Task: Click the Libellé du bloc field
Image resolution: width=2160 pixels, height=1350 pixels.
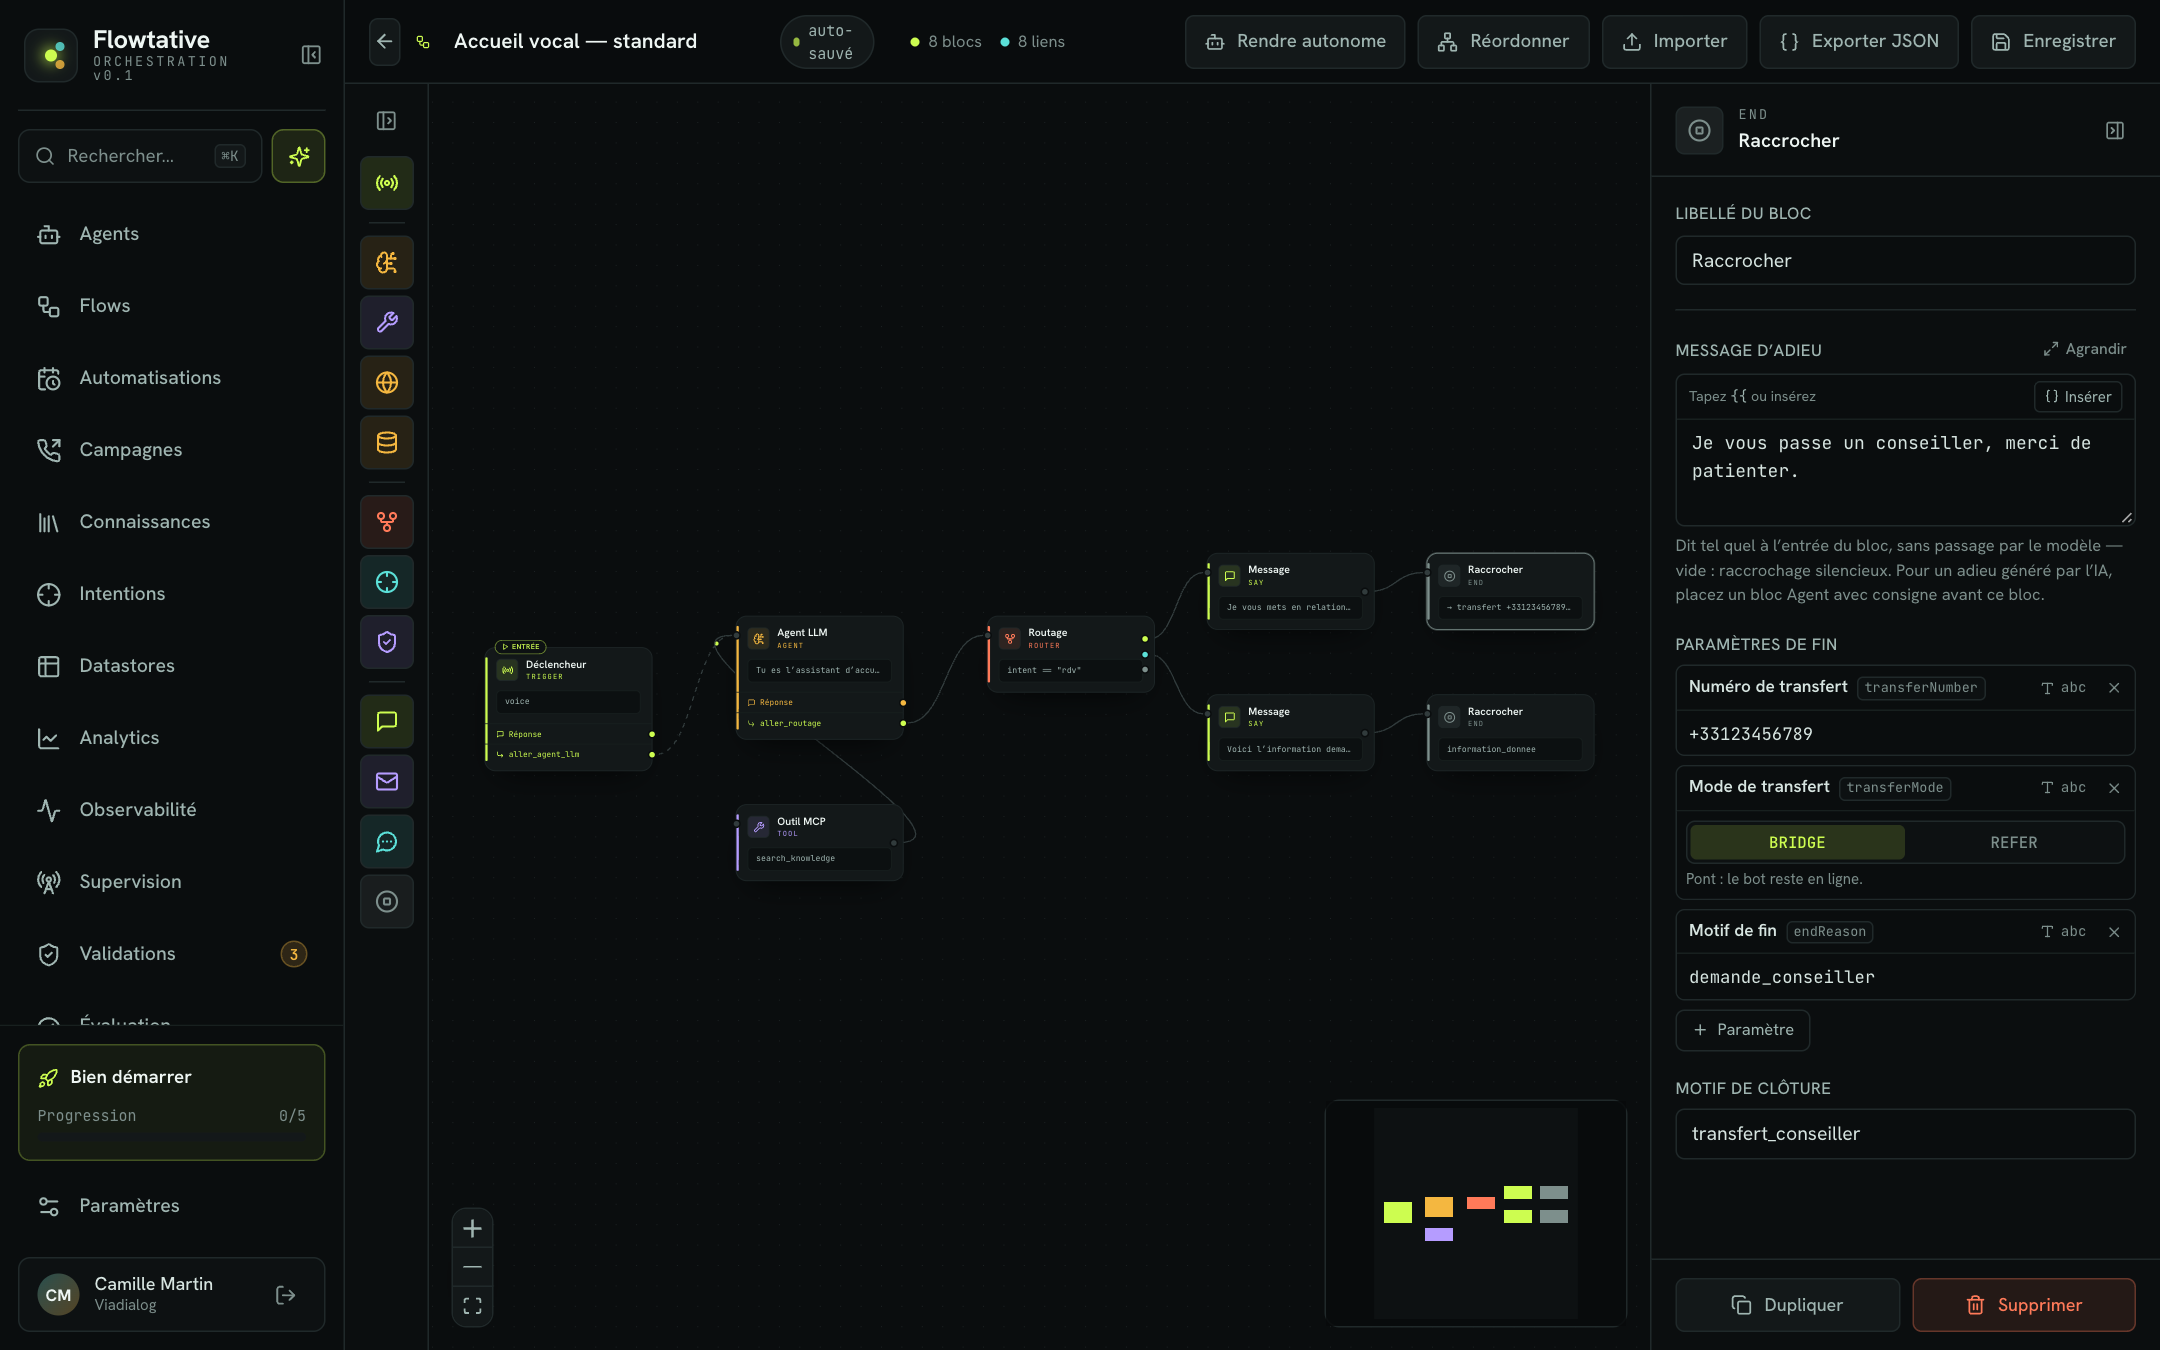Action: [1905, 261]
